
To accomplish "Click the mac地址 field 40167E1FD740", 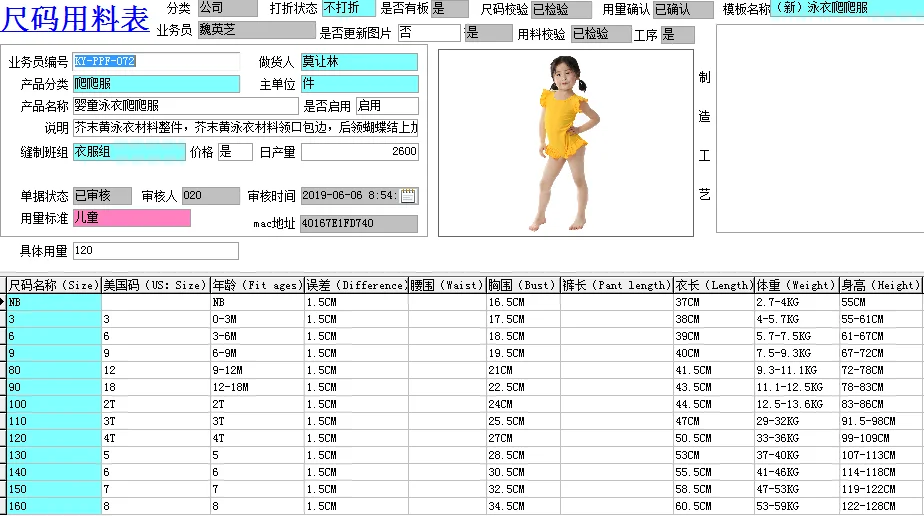I will (x=359, y=223).
